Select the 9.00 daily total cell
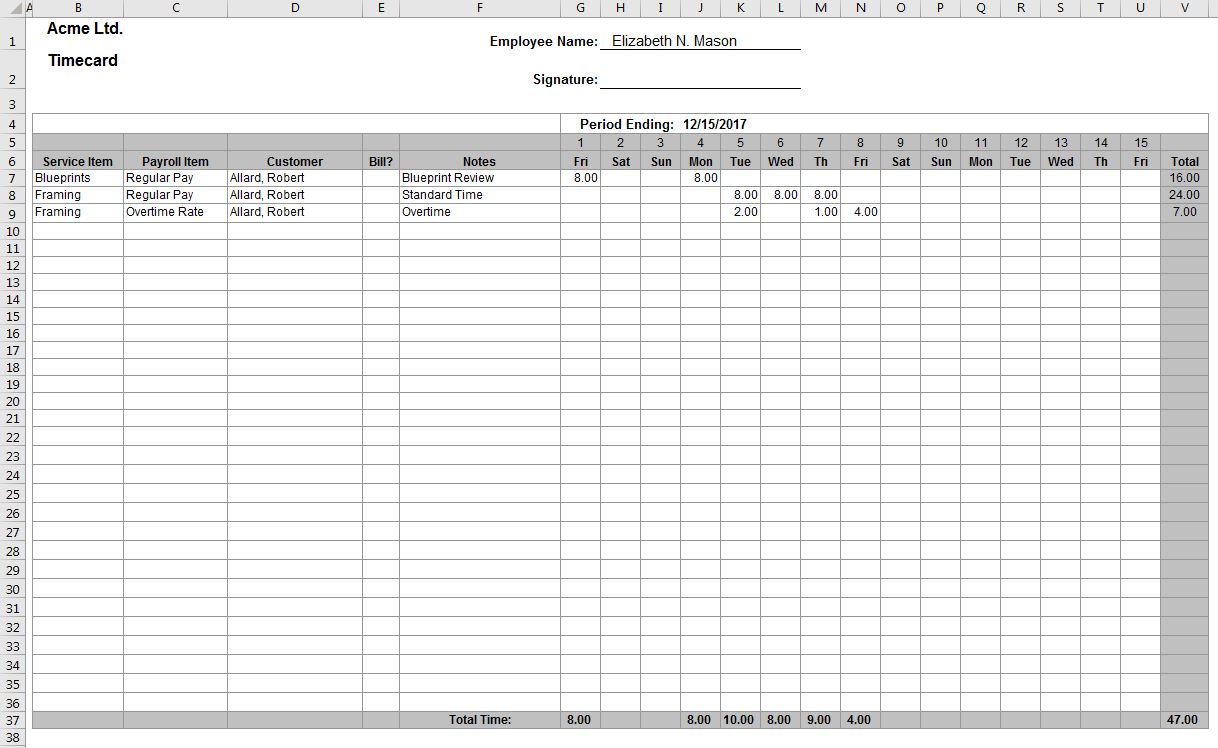The height and width of the screenshot is (748, 1218). tap(820, 720)
